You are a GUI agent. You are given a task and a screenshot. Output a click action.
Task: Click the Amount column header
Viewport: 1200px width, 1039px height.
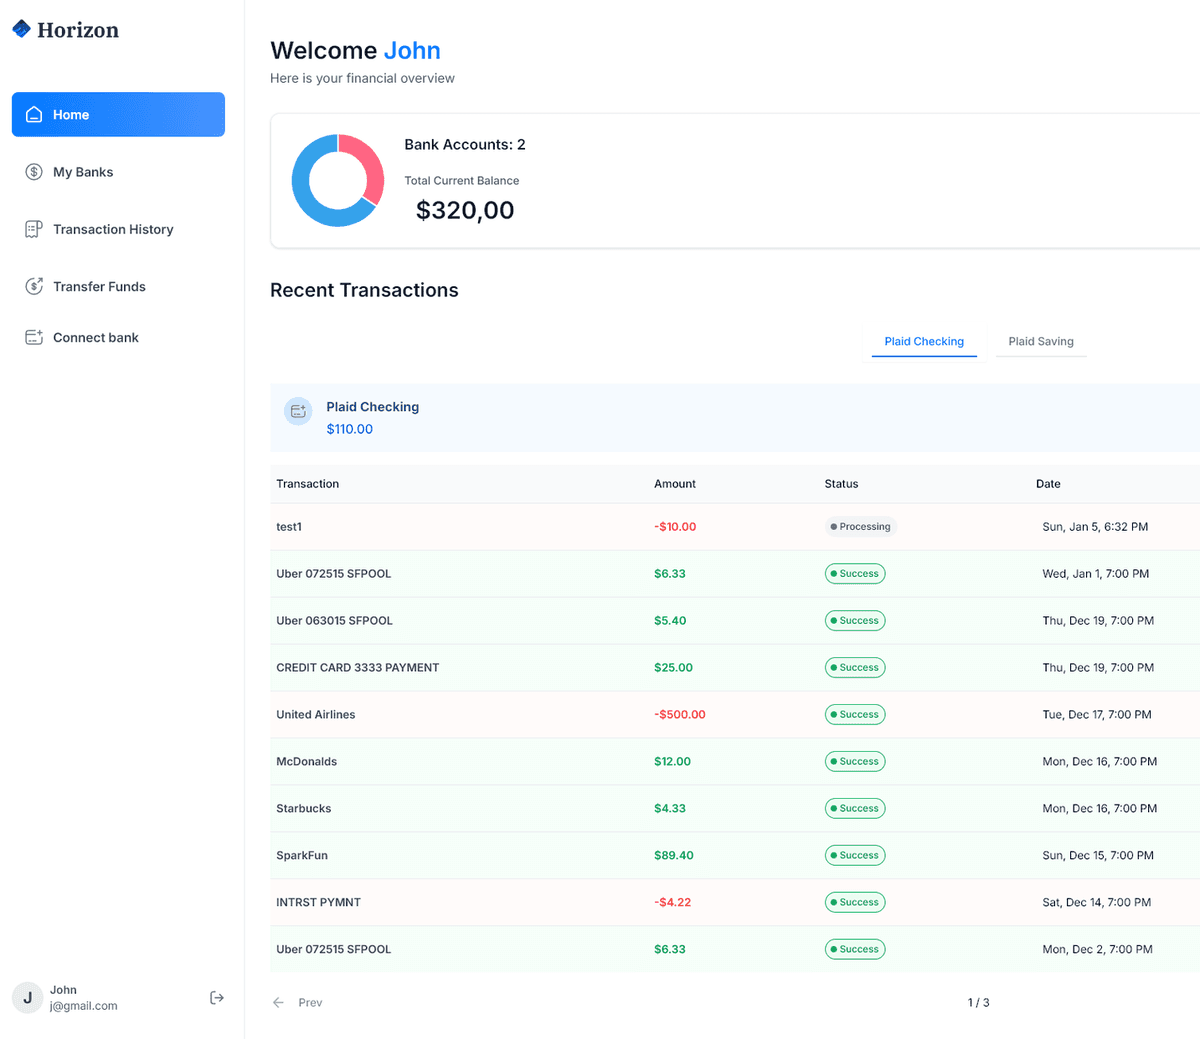[x=675, y=484]
